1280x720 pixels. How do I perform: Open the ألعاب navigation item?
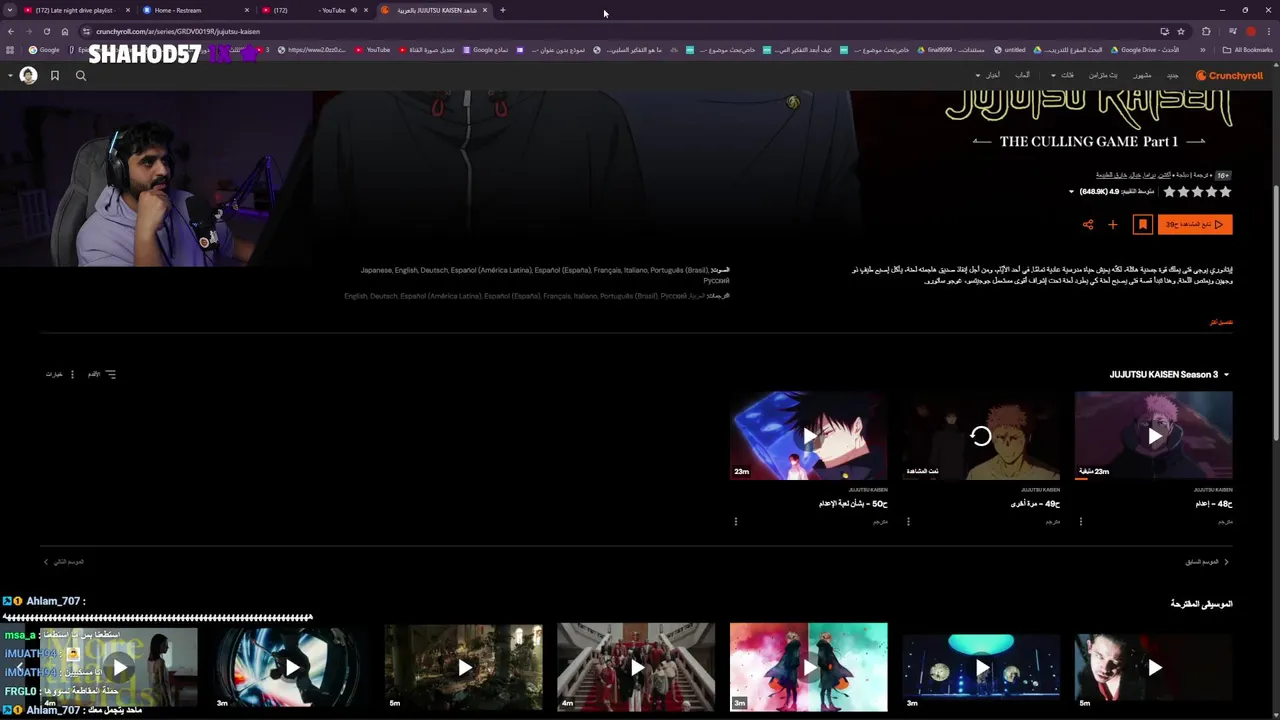pyautogui.click(x=1023, y=76)
